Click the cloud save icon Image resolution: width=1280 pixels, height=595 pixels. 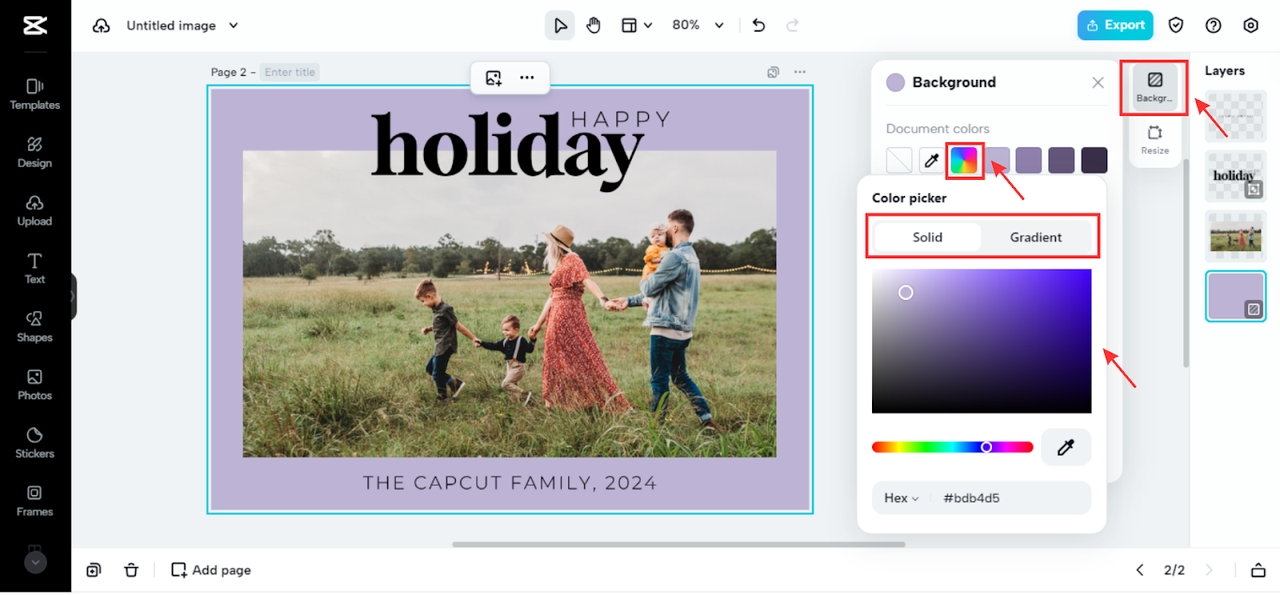coord(101,26)
